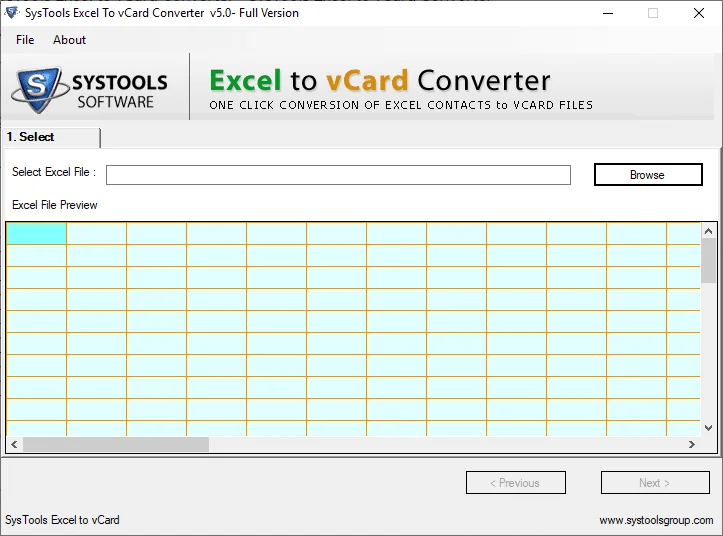This screenshot has width=723, height=536.
Task: Click the SysTools Software logo
Action: click(x=89, y=89)
